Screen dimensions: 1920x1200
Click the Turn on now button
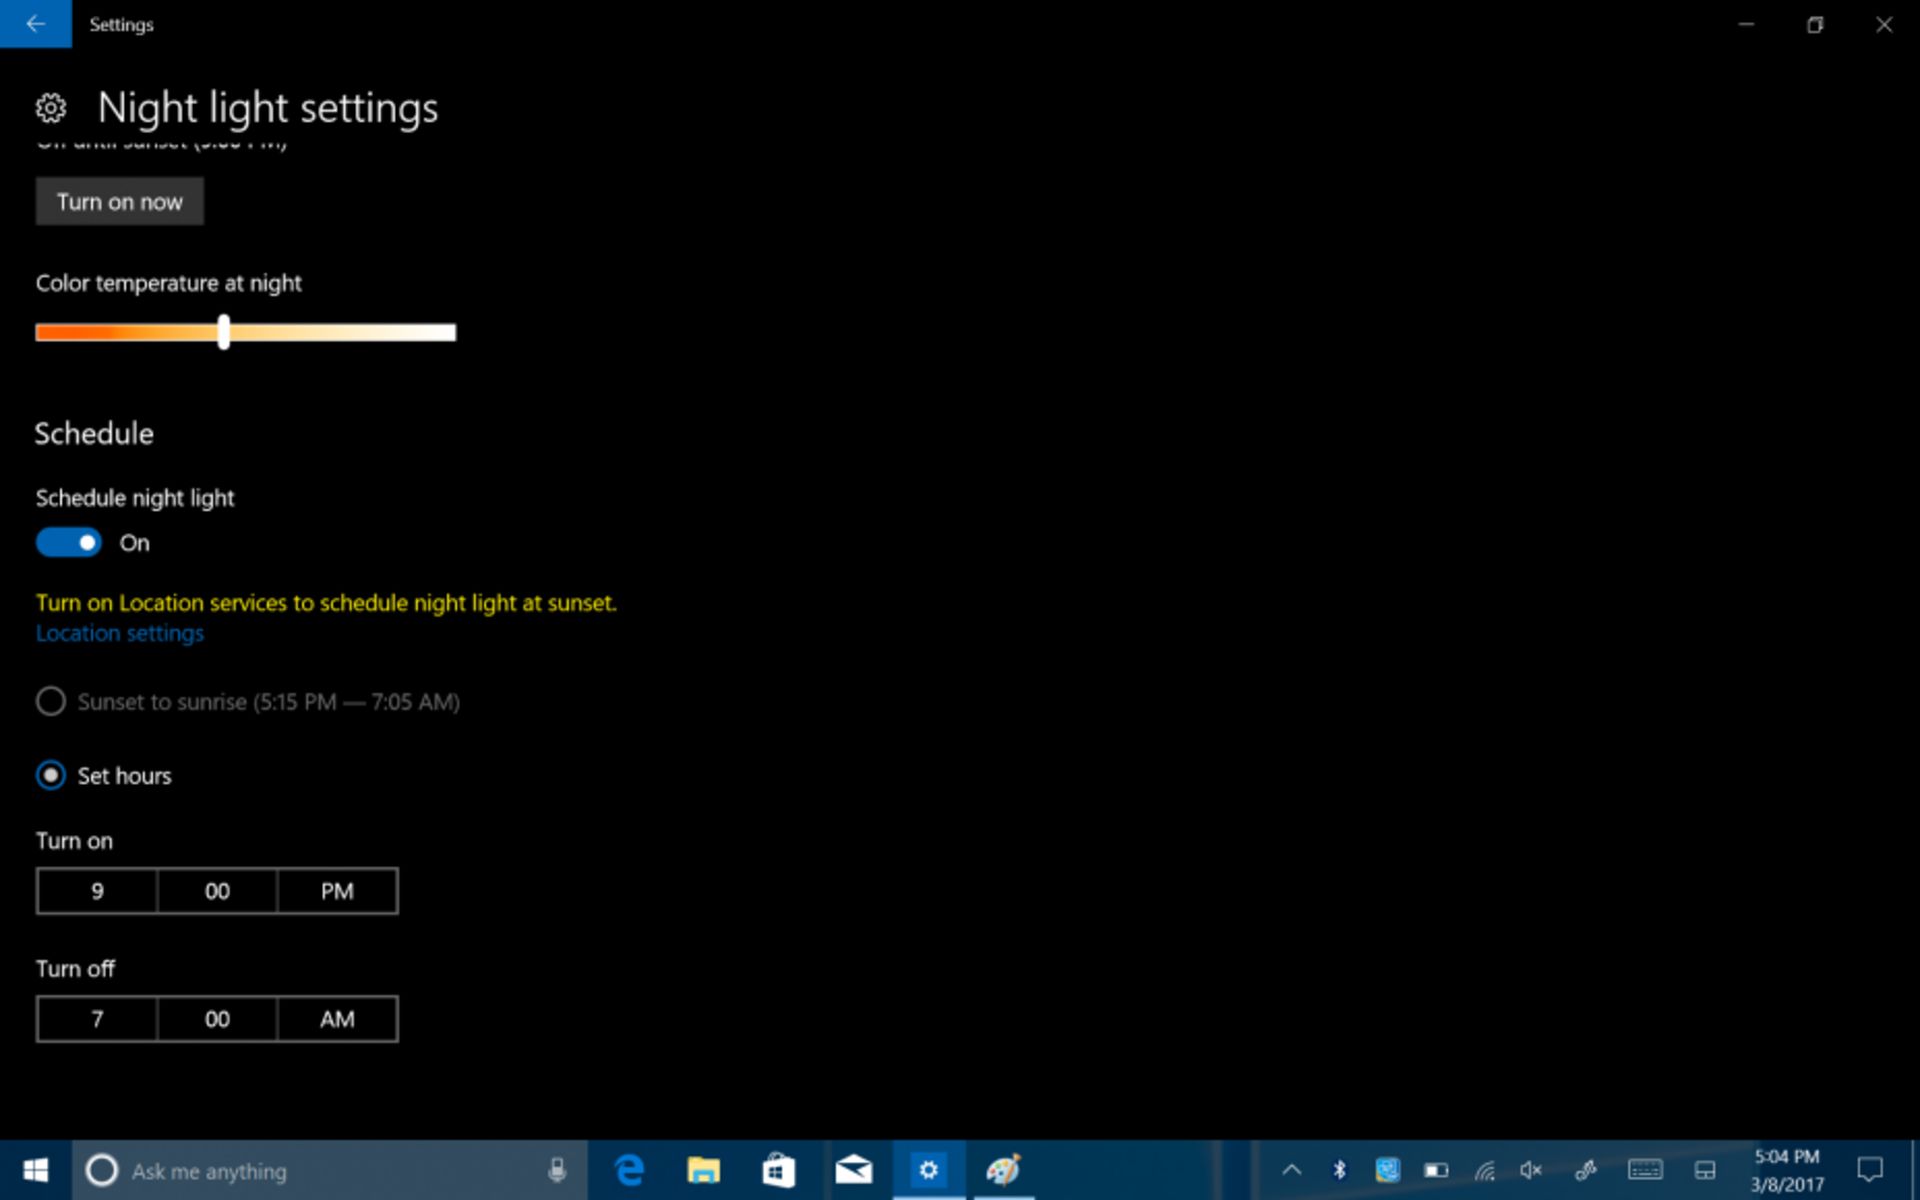119,201
